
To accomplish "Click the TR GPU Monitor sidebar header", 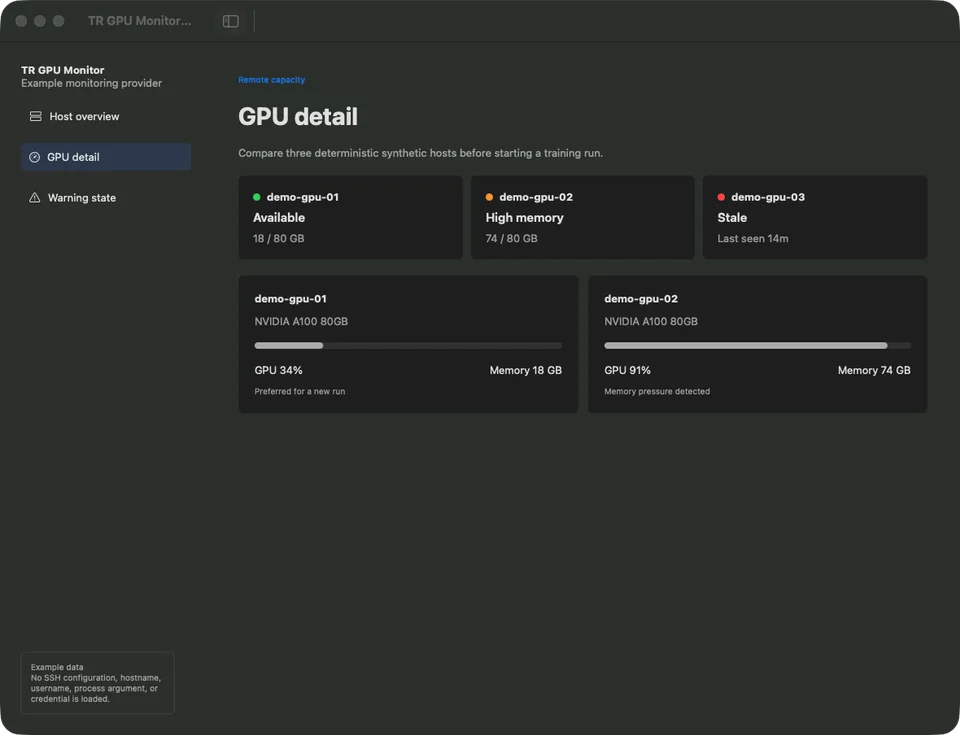I will point(62,70).
